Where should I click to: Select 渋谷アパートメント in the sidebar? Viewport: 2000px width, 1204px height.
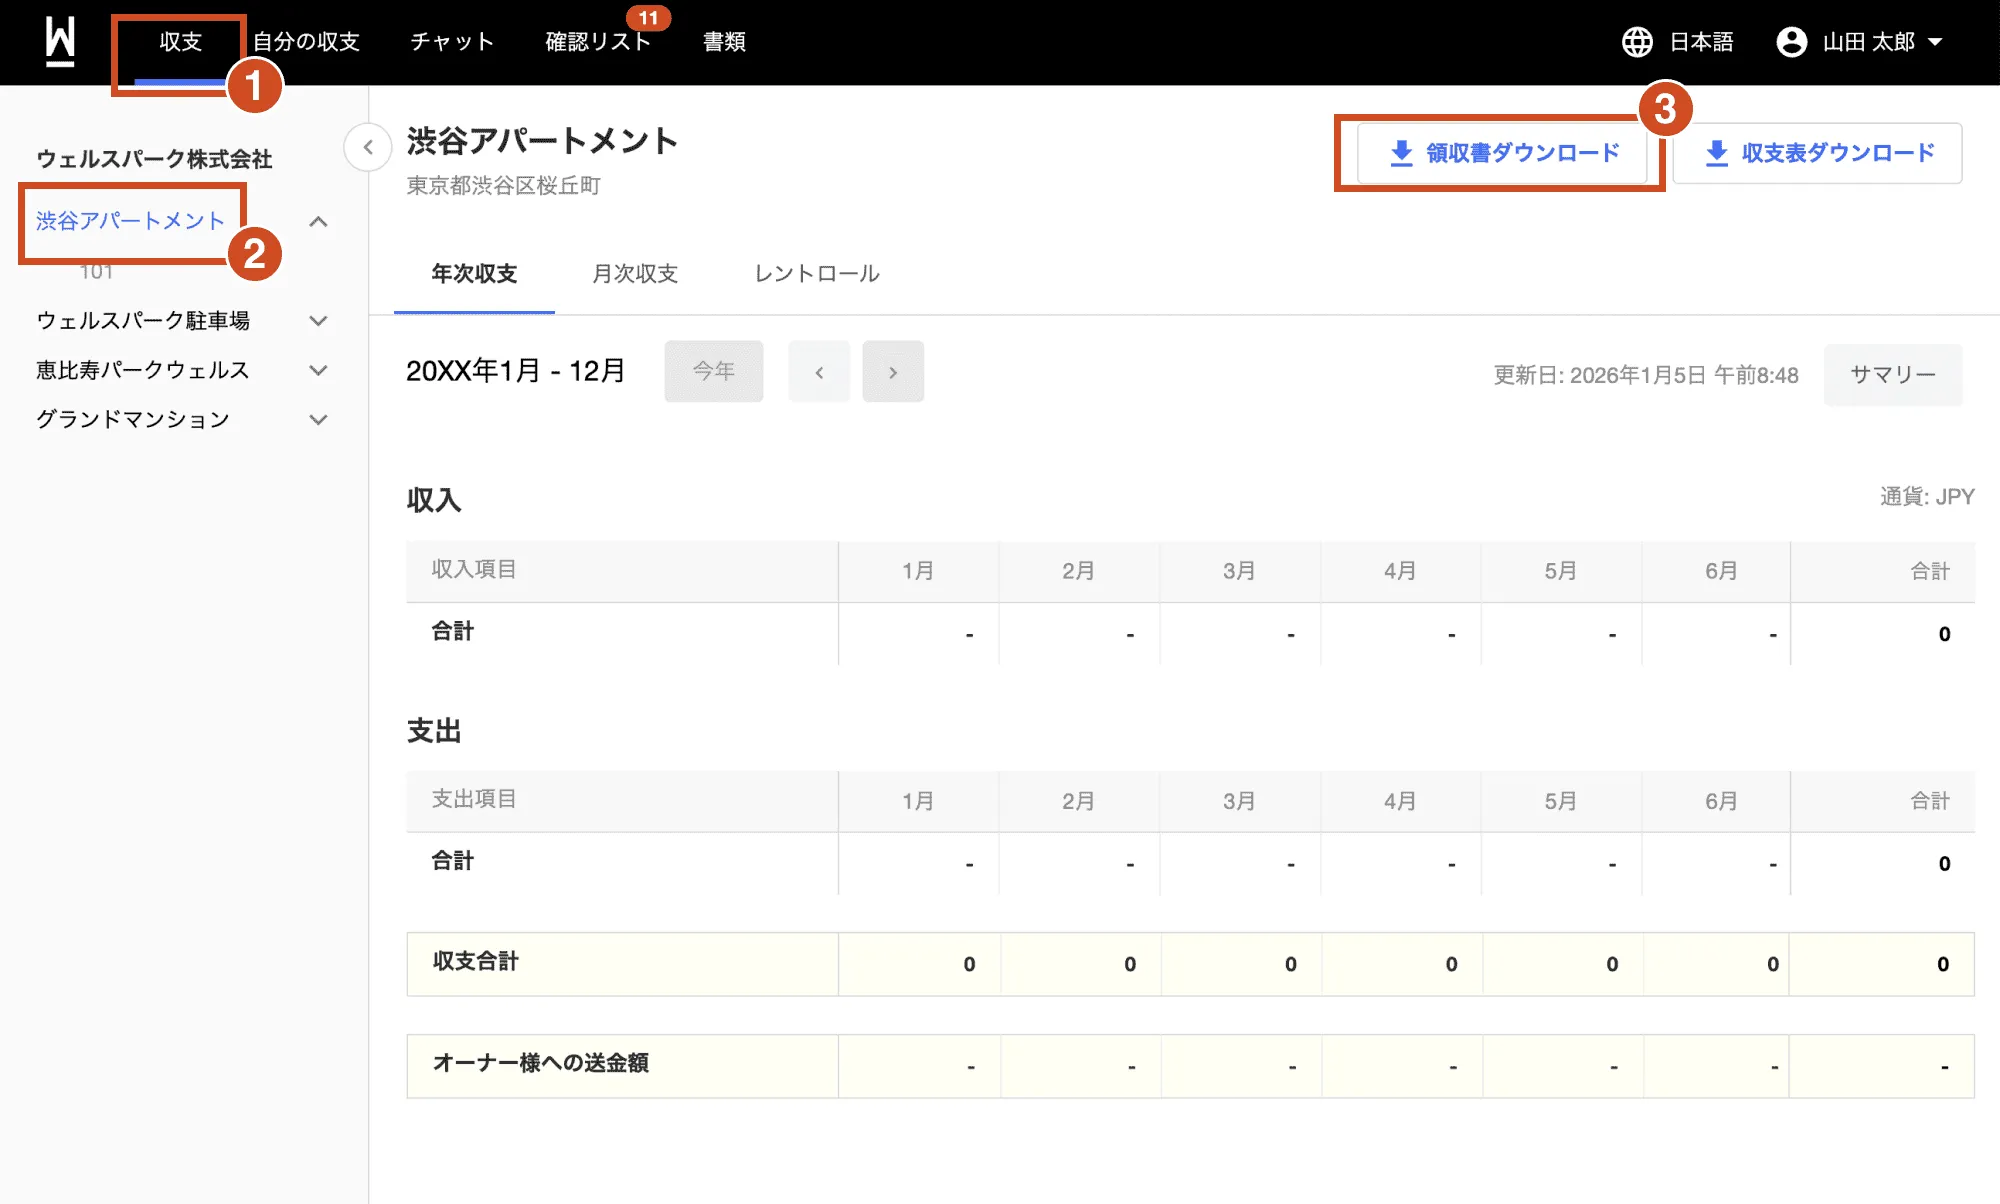pyautogui.click(x=131, y=221)
